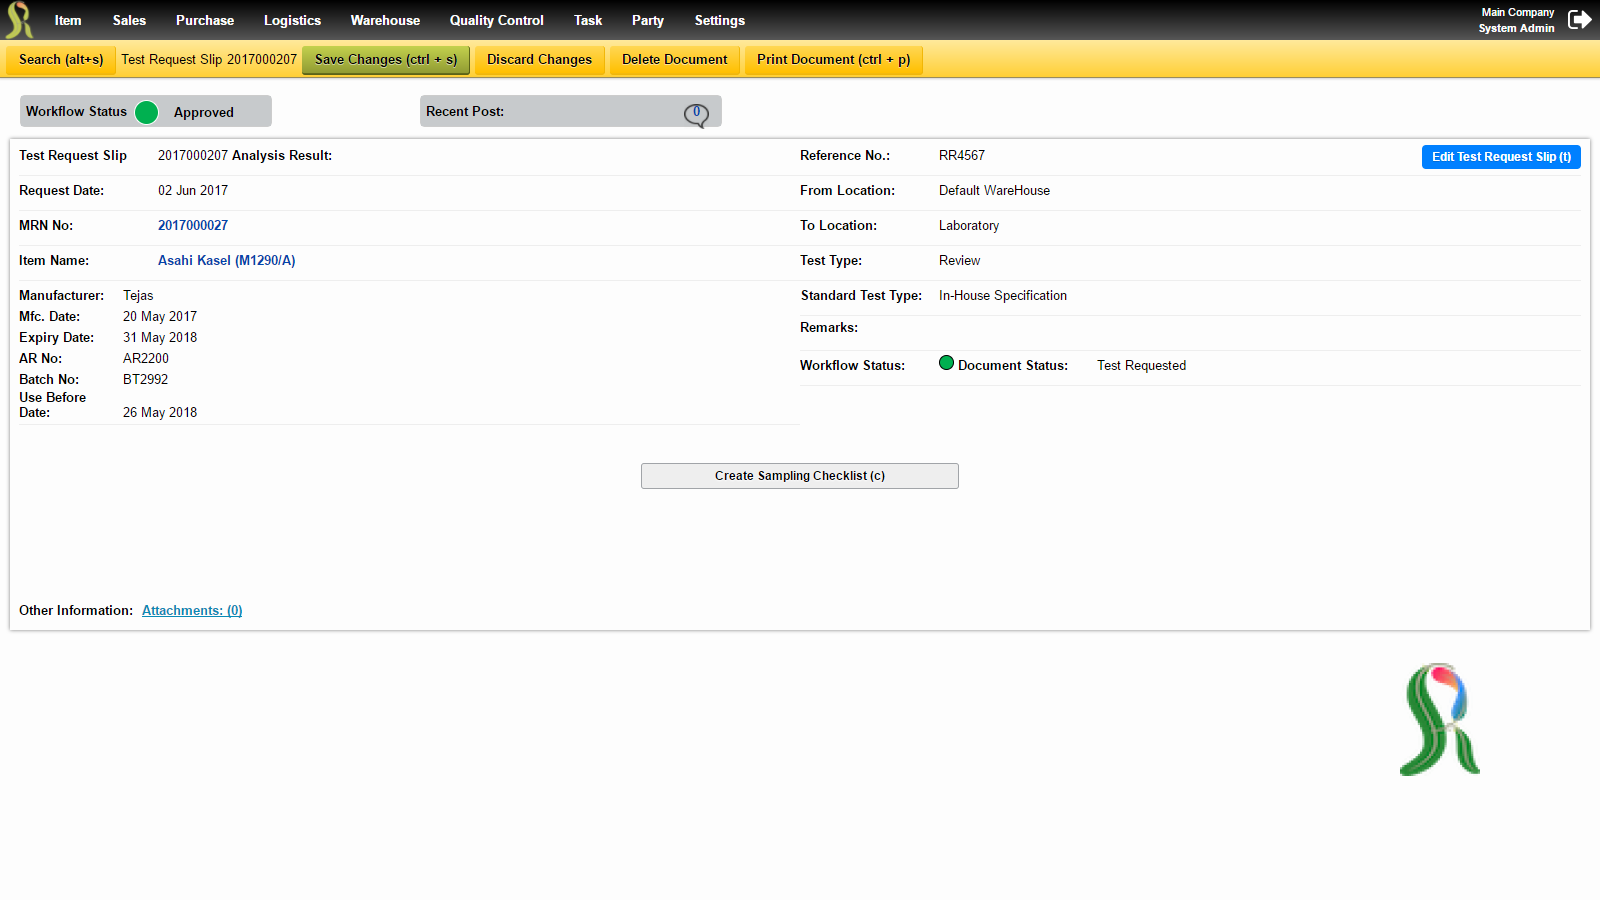
Task: Click the logout arrow icon
Action: tap(1579, 20)
